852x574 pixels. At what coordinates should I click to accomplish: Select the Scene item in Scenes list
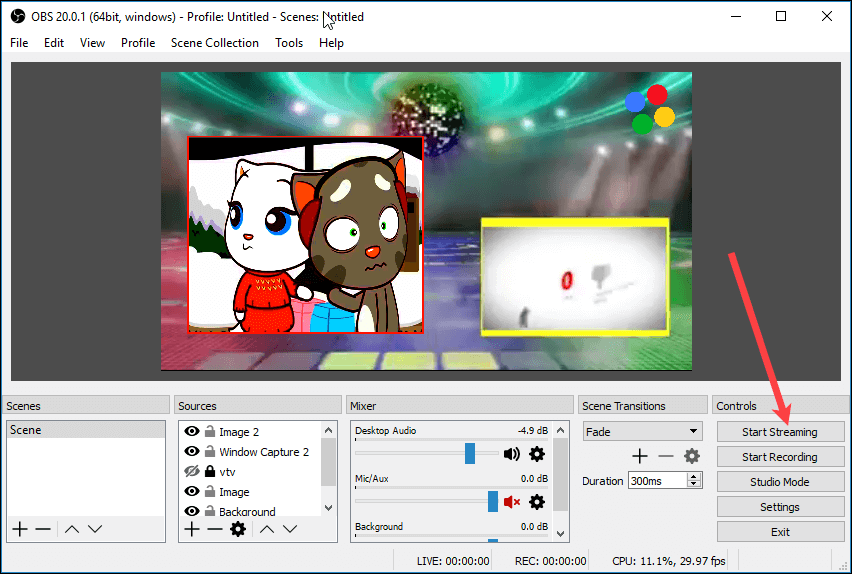pos(86,429)
